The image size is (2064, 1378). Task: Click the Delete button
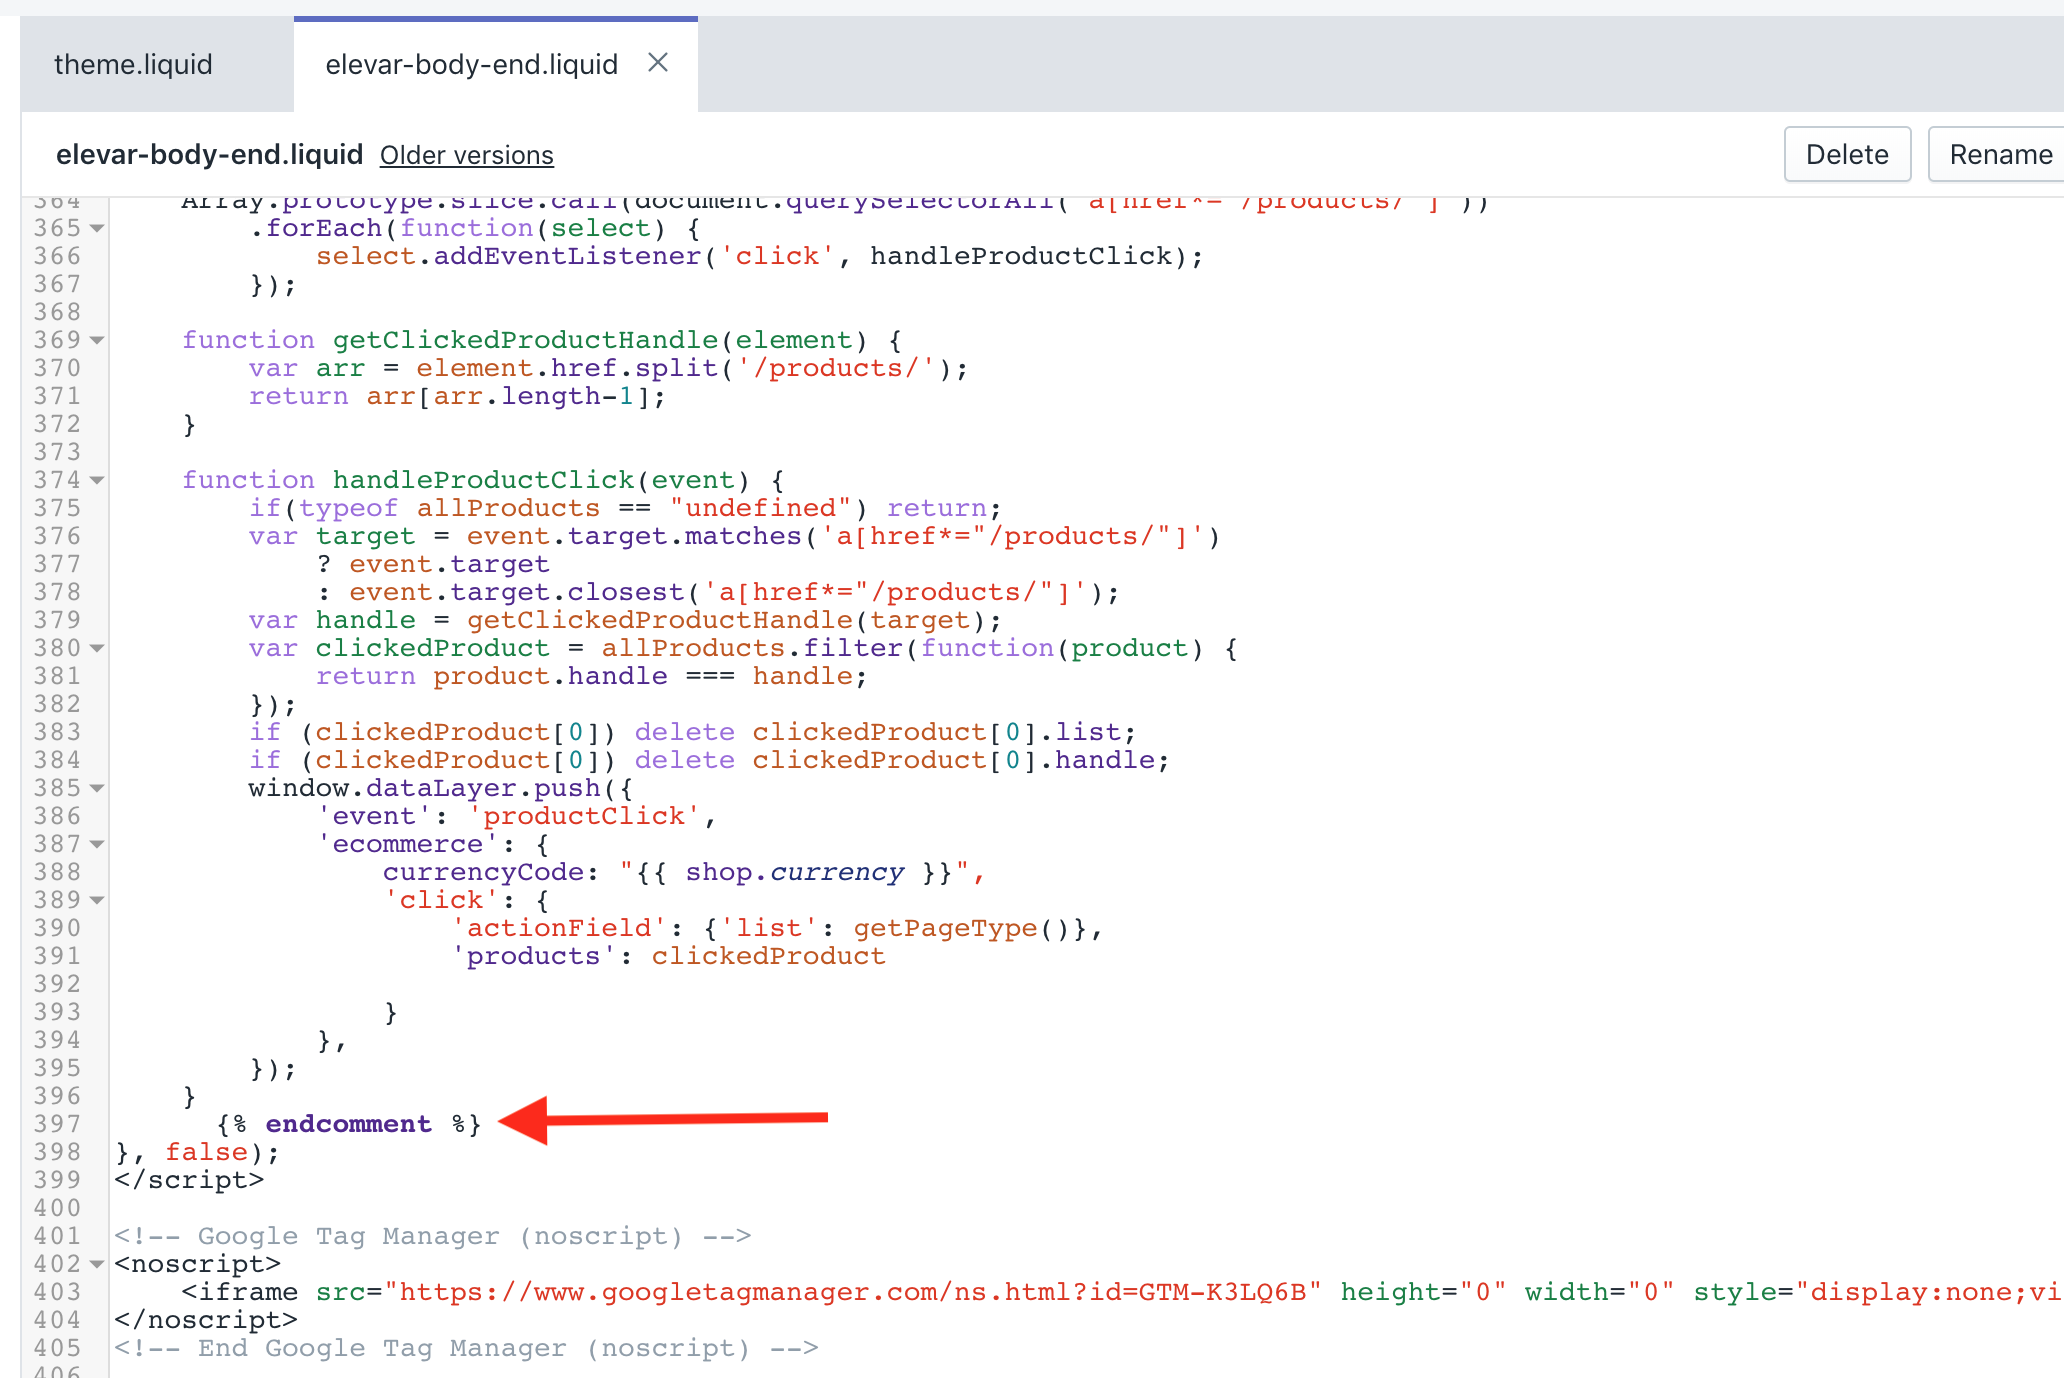coord(1846,154)
